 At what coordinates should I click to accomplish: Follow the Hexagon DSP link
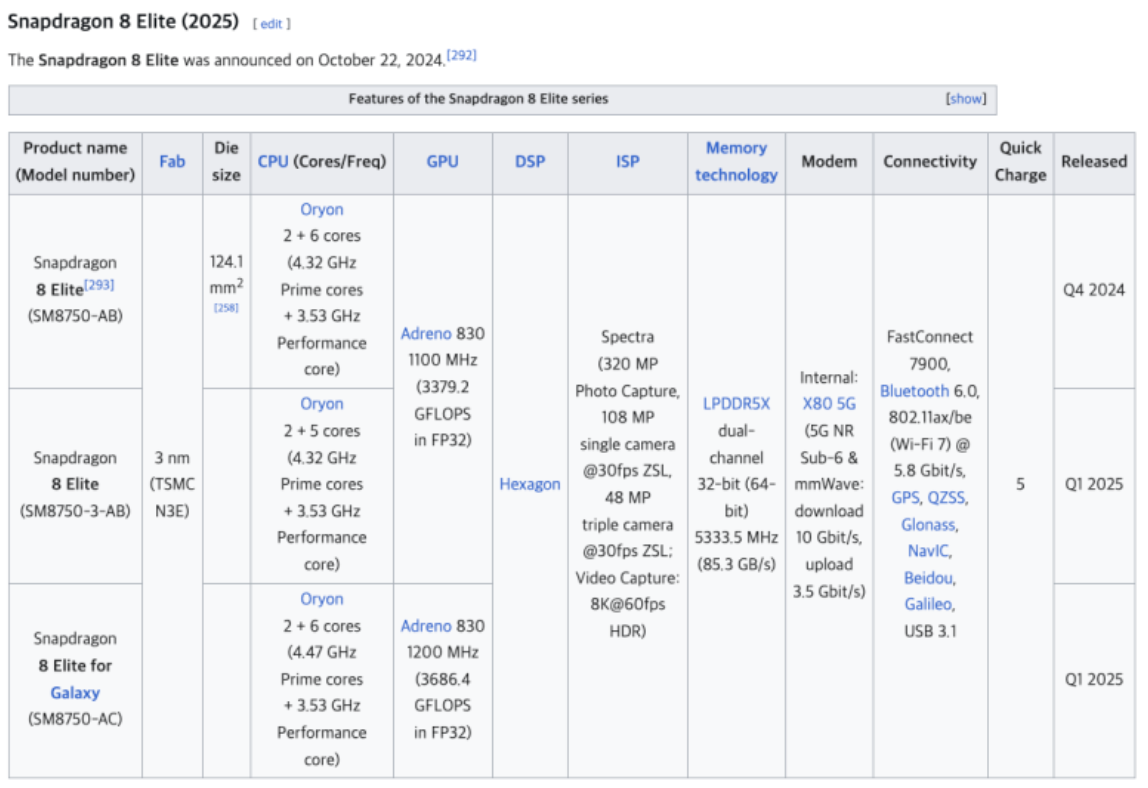coord(530,484)
